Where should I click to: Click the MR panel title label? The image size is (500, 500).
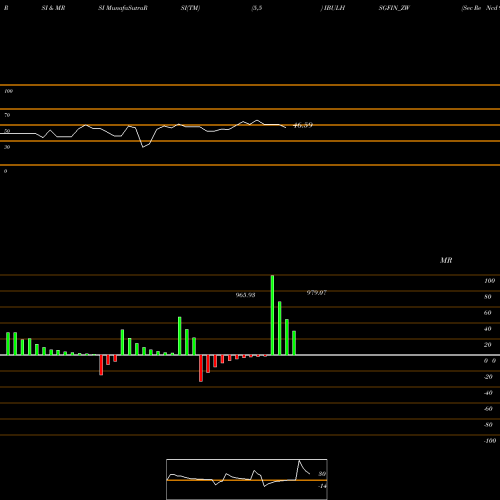pyautogui.click(x=446, y=260)
